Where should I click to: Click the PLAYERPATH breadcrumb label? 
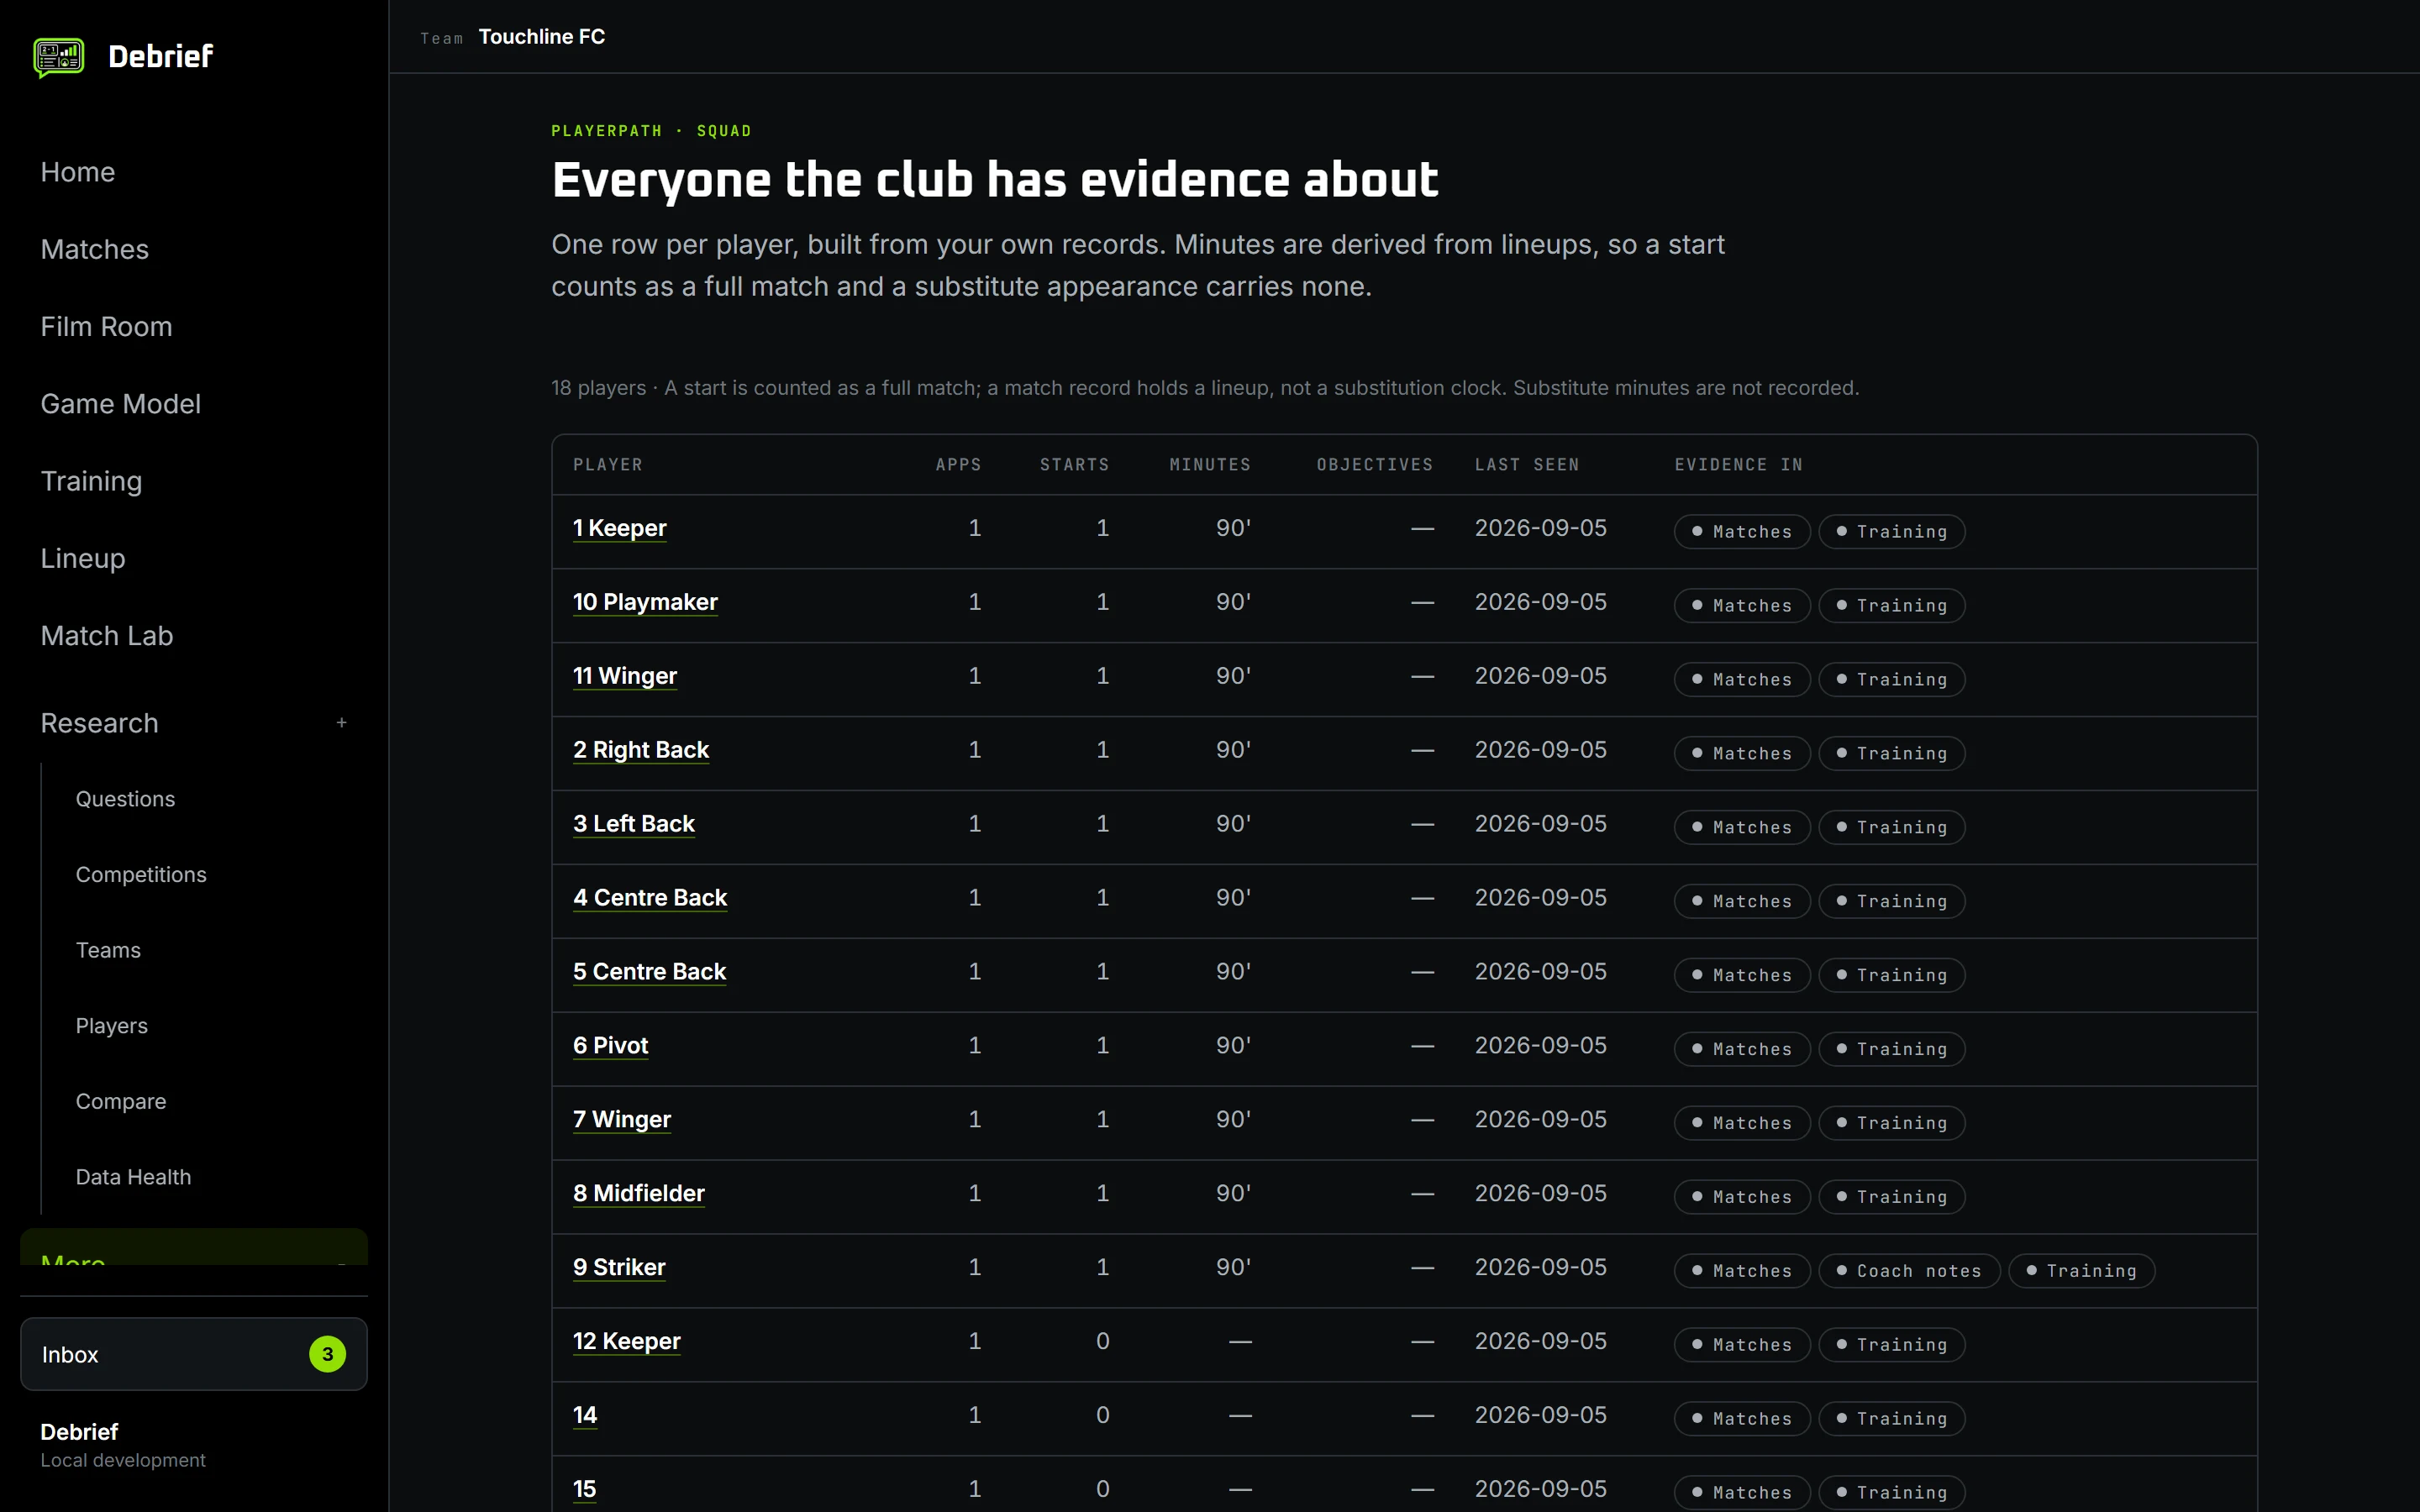(607, 131)
